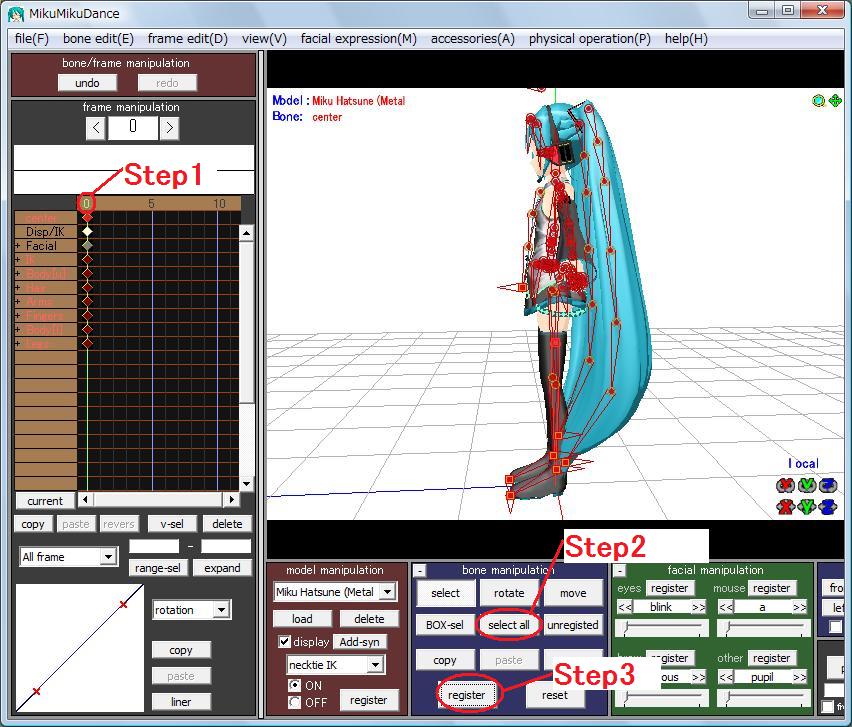Click frame 5 on the timeline ruler
852x727 pixels.
[152, 203]
